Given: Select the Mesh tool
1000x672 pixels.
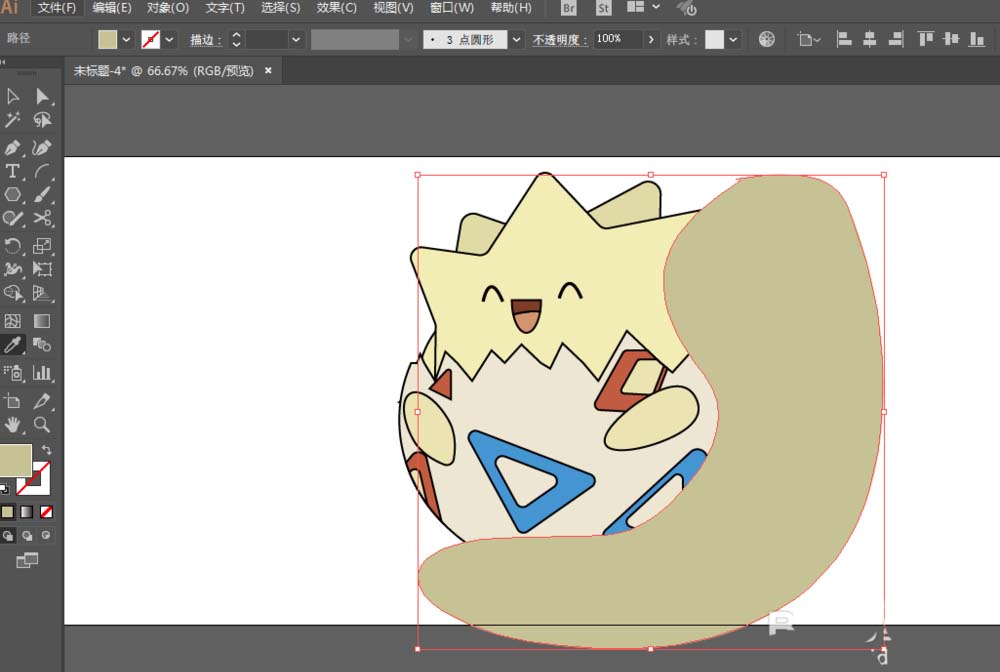Looking at the screenshot, I should [x=13, y=321].
